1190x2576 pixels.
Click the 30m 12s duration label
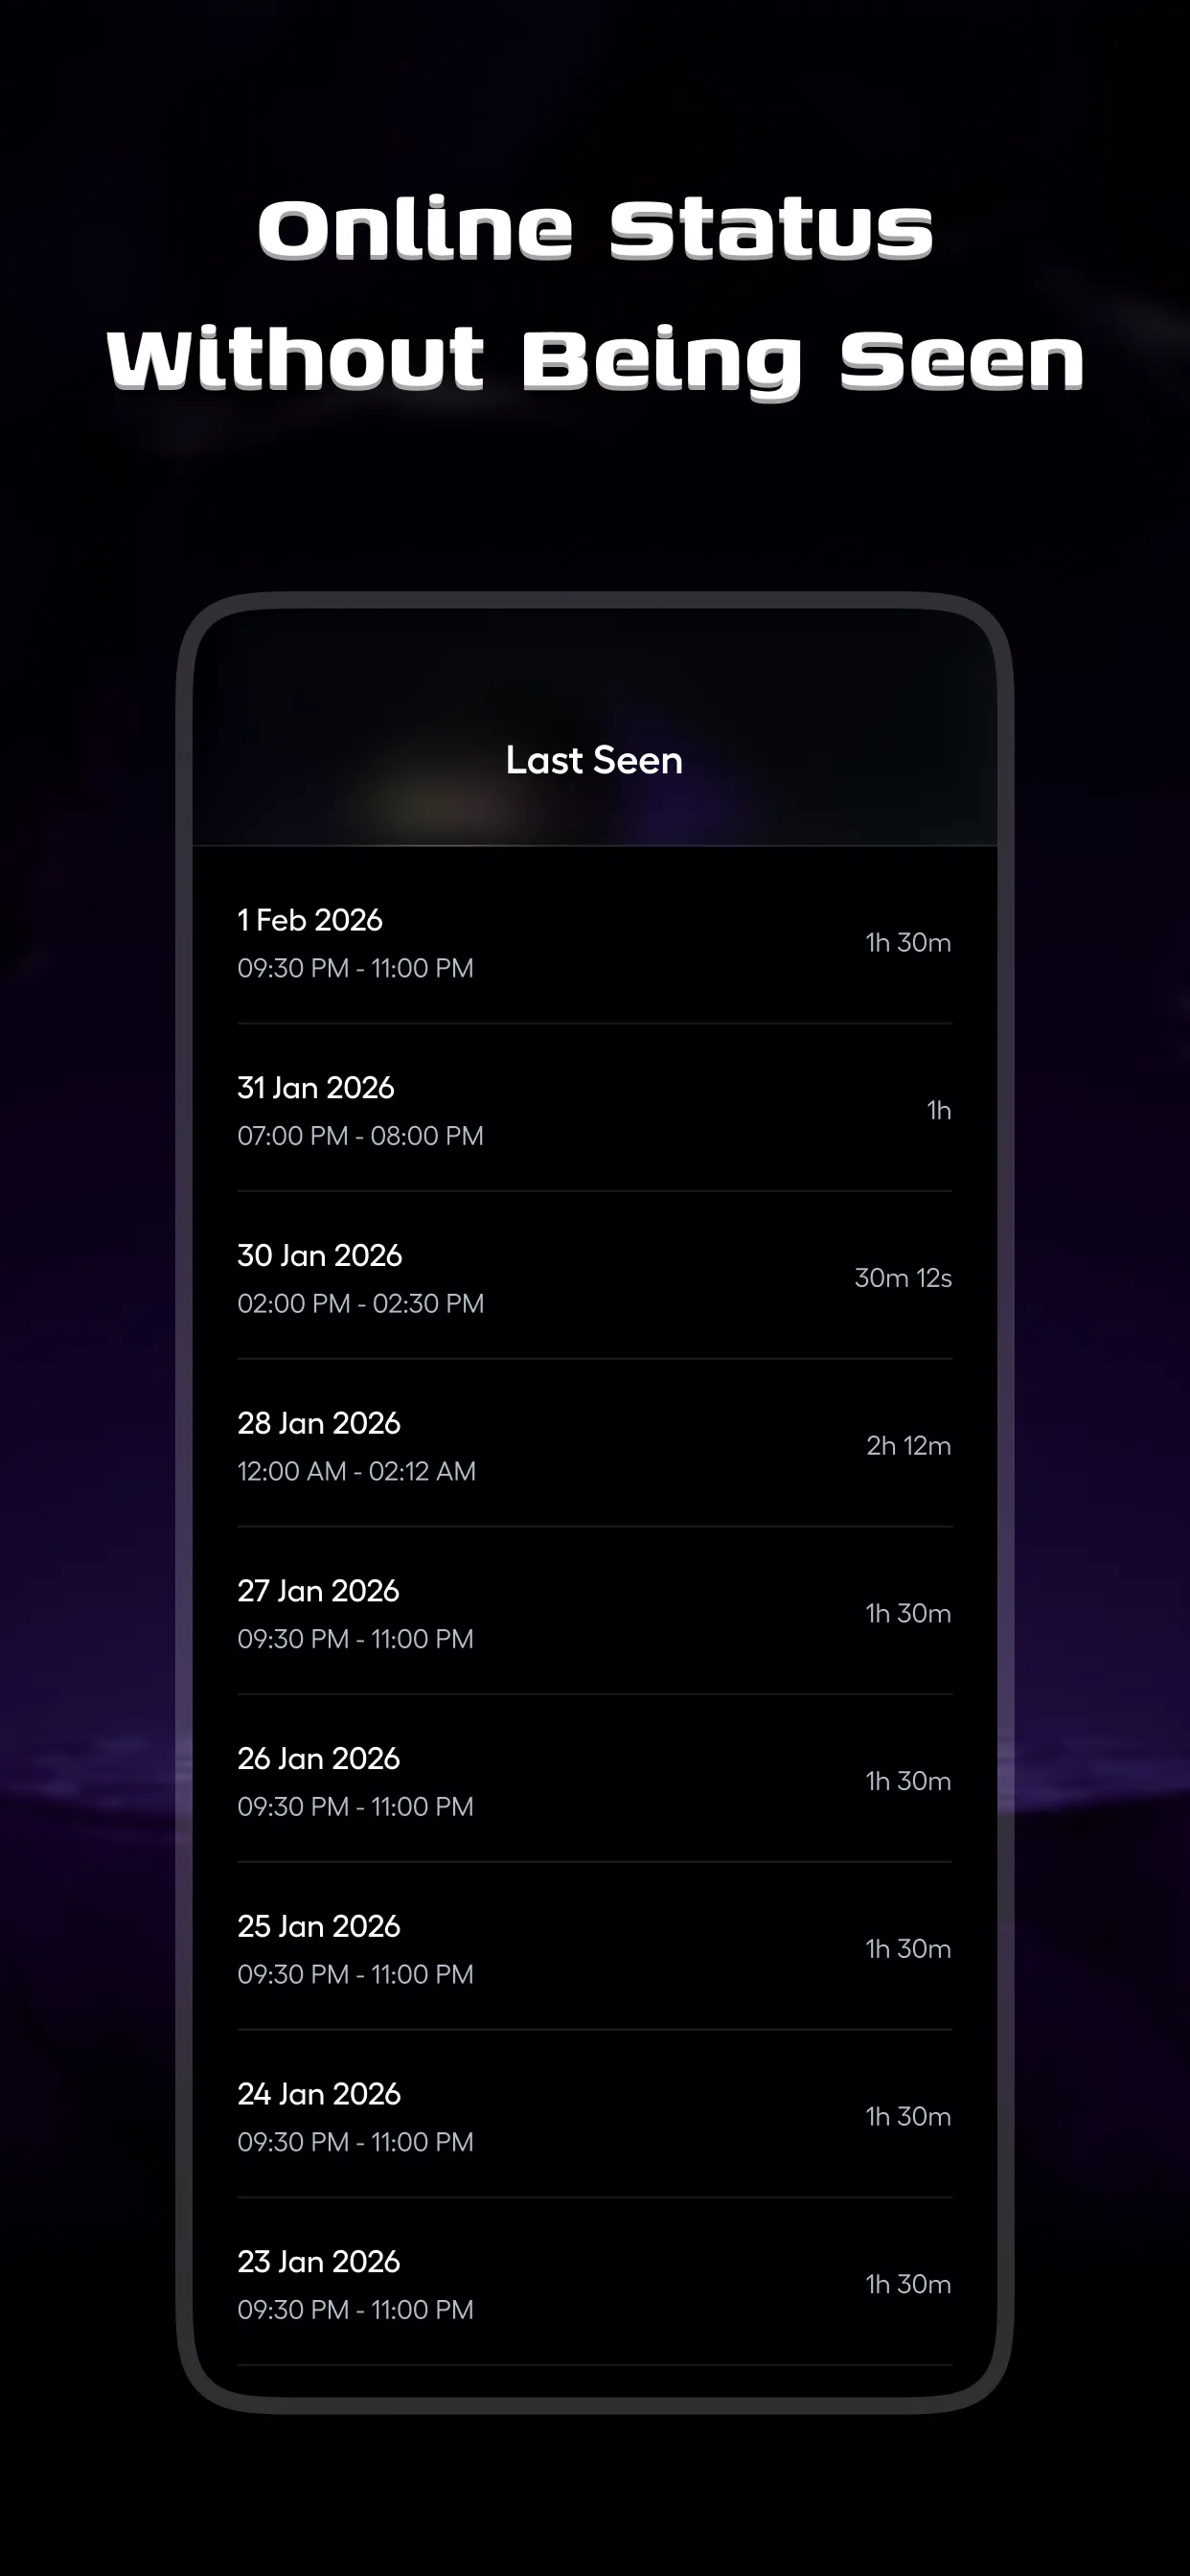tap(903, 1278)
